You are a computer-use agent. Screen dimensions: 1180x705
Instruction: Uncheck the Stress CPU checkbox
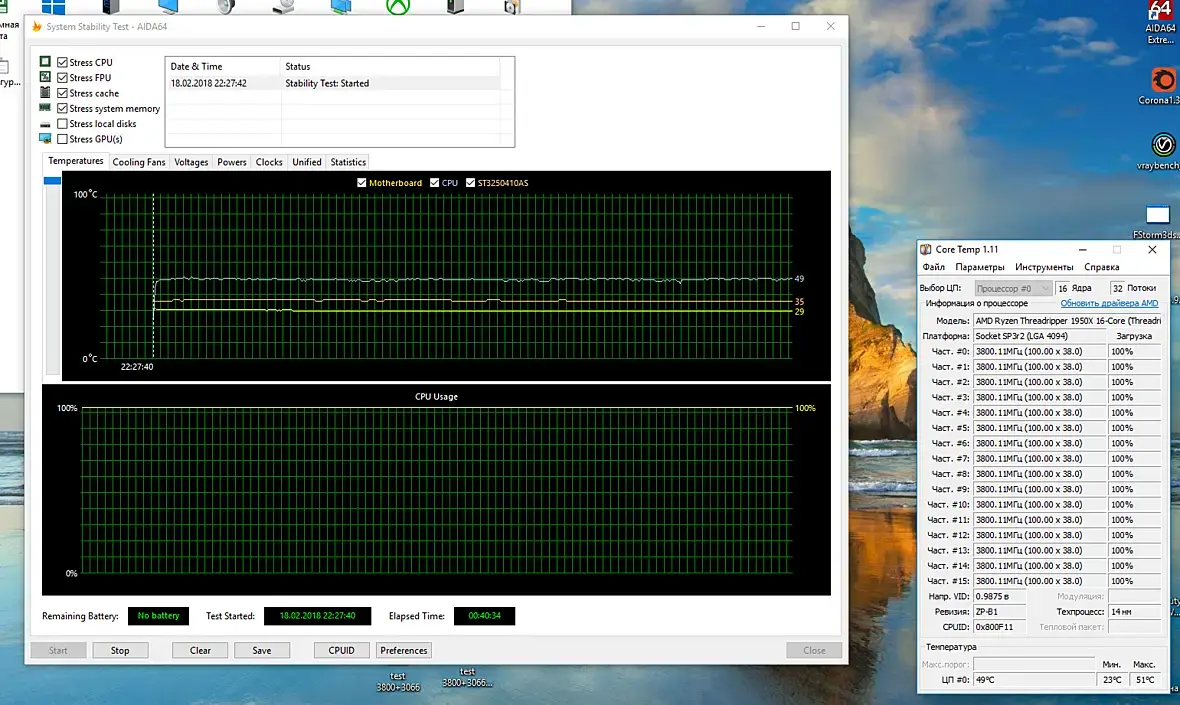[x=62, y=62]
